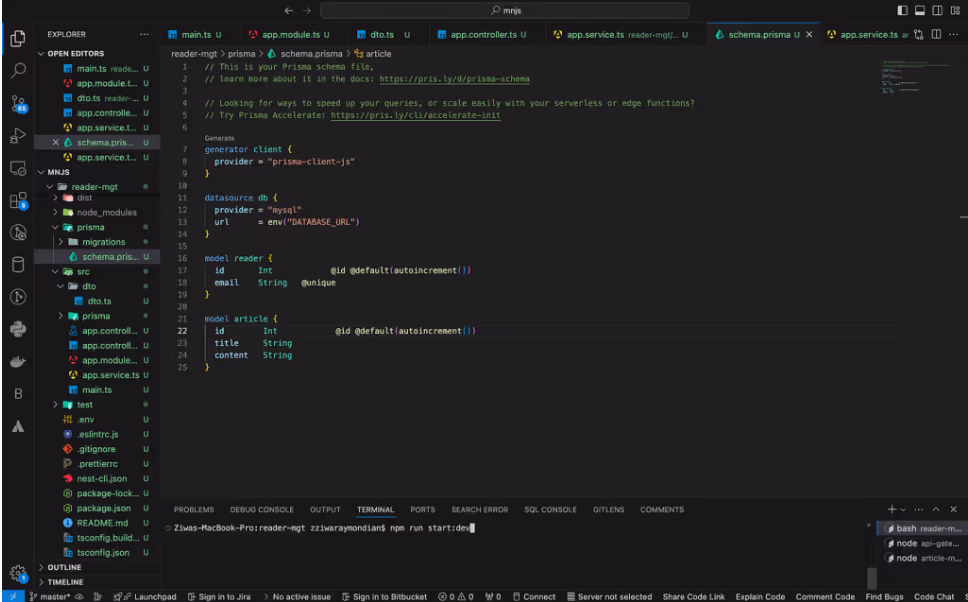Open the letter B extension view
Viewport: 968px width, 602px height.
[18, 394]
